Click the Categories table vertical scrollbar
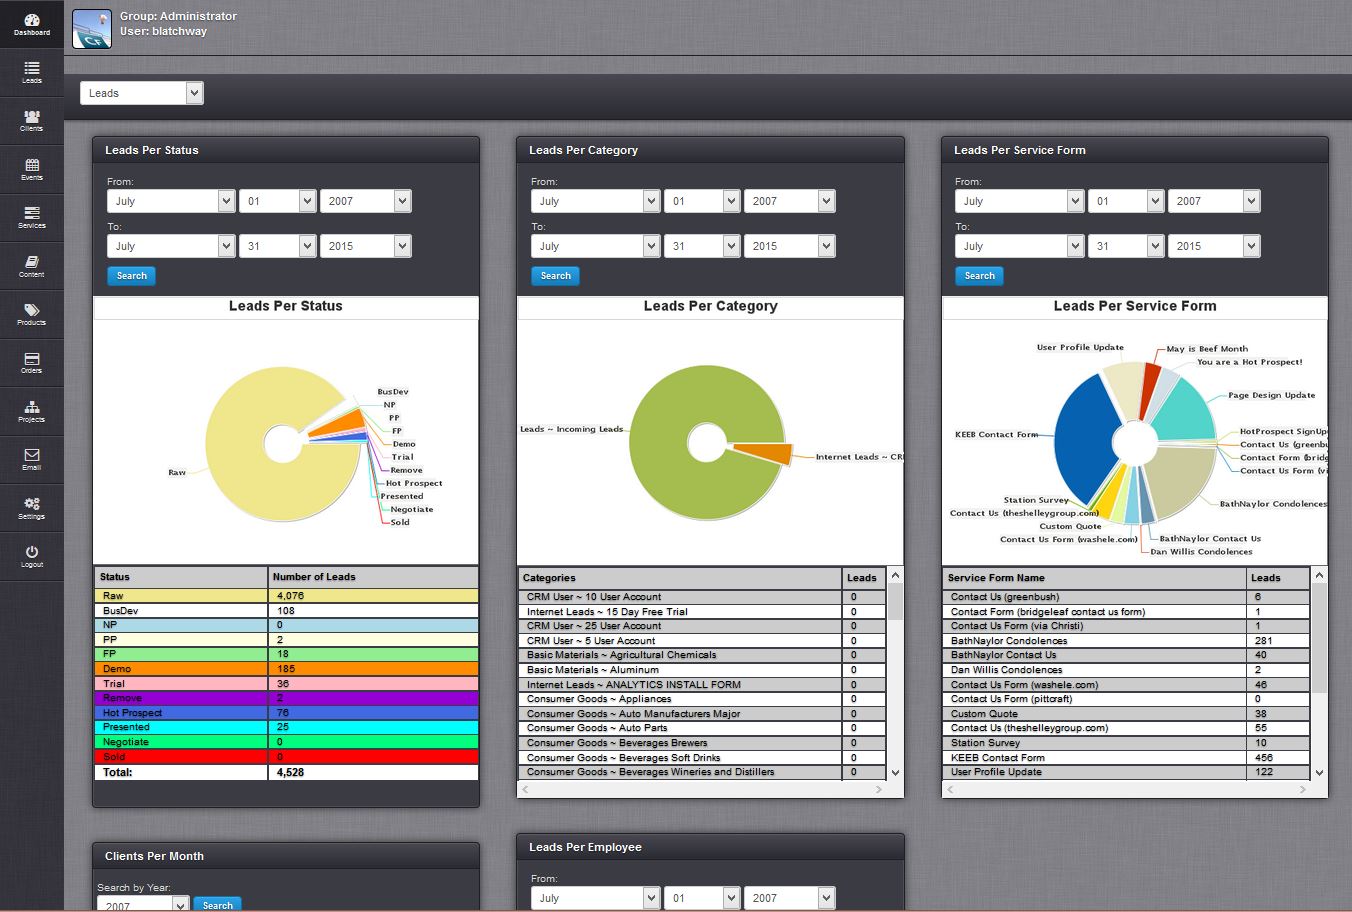Screen dimensions: 1352x912 (x=895, y=673)
